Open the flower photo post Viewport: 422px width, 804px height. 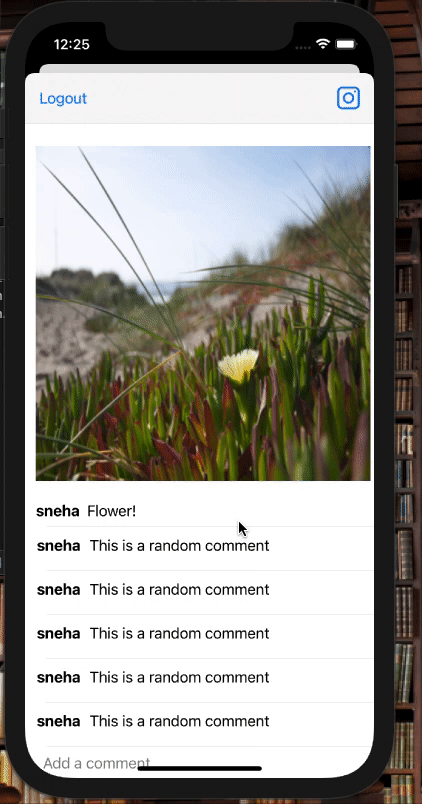tap(203, 313)
